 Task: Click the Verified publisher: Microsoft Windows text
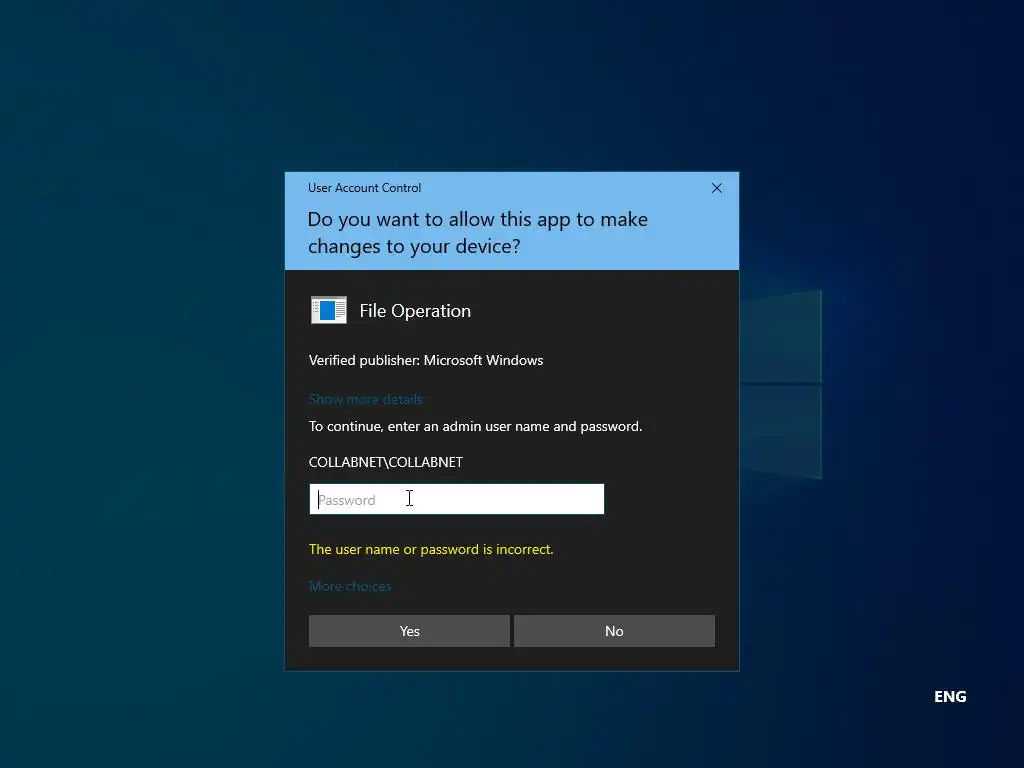426,360
